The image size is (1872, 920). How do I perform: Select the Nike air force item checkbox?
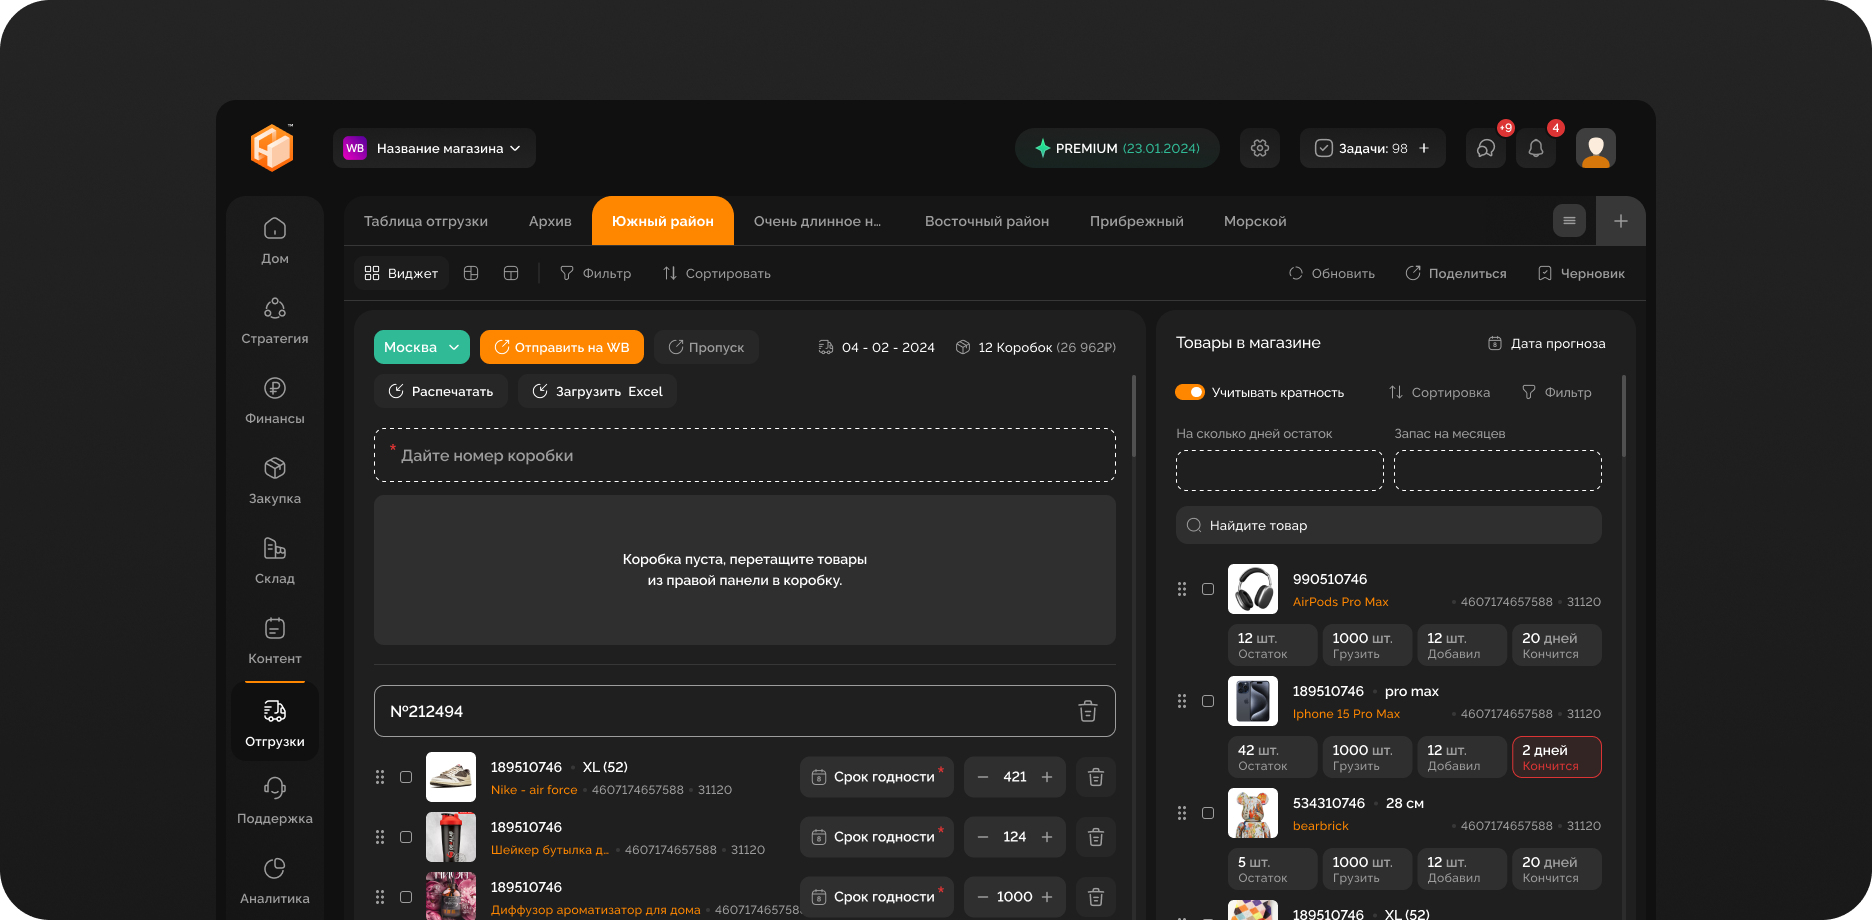pos(406,777)
